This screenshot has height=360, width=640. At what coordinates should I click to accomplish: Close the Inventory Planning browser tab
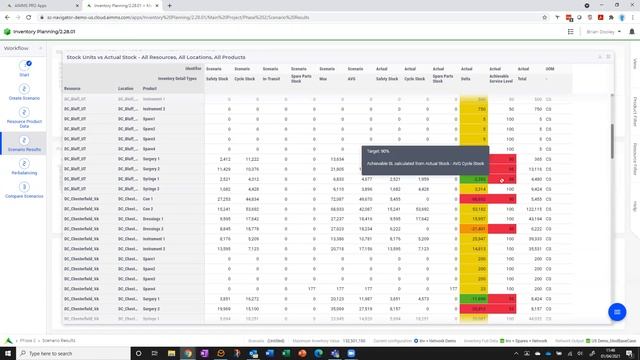pyautogui.click(x=157, y=6)
